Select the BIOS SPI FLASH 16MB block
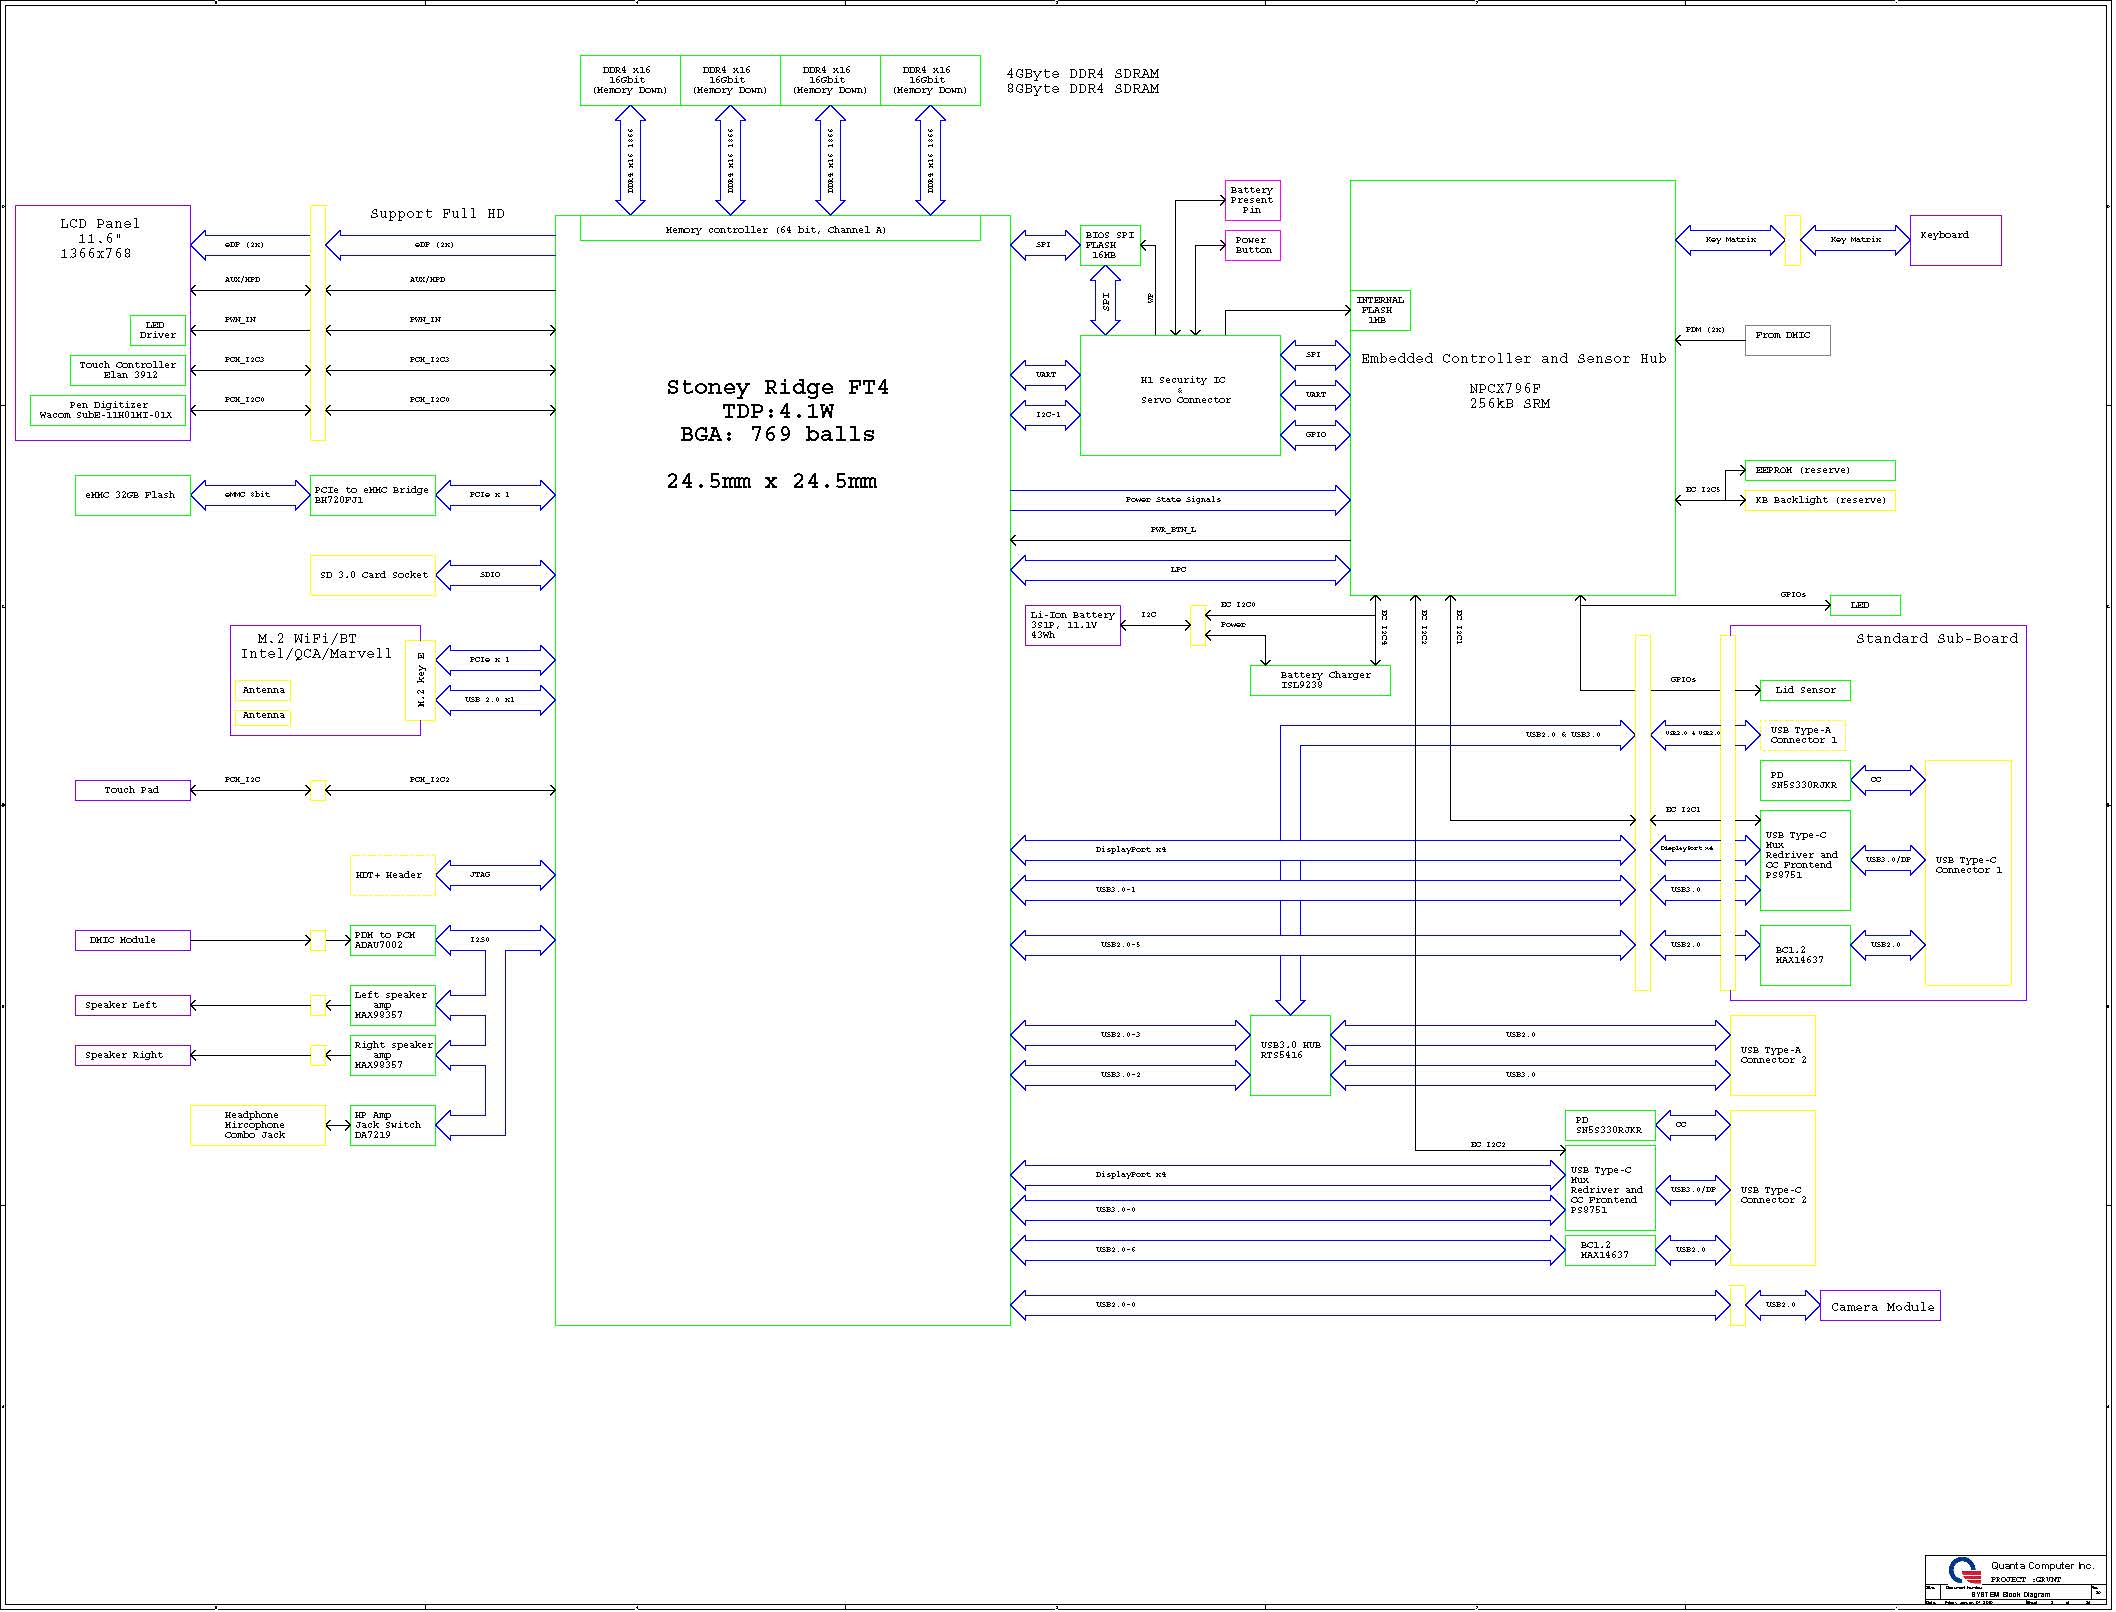 1110,245
